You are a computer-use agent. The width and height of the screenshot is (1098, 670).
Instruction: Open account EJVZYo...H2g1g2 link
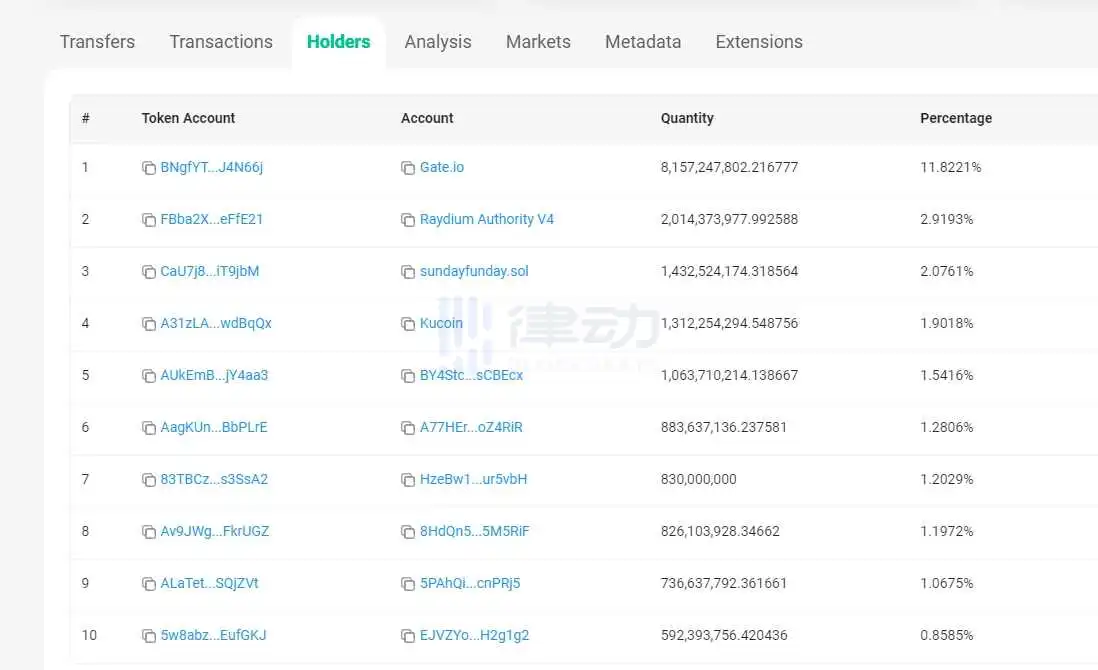(x=474, y=635)
